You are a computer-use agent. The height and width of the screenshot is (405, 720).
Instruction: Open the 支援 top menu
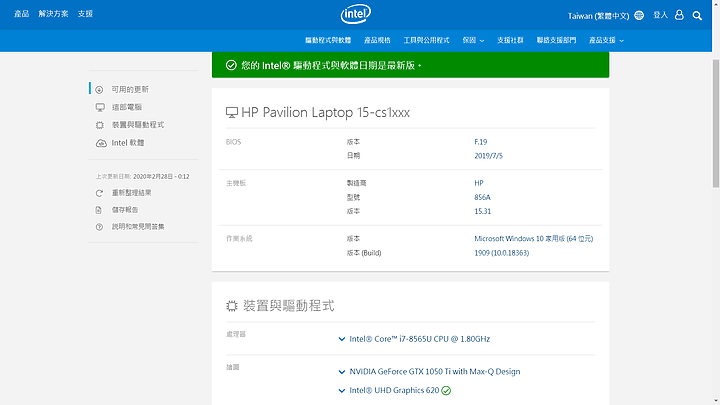(x=85, y=14)
